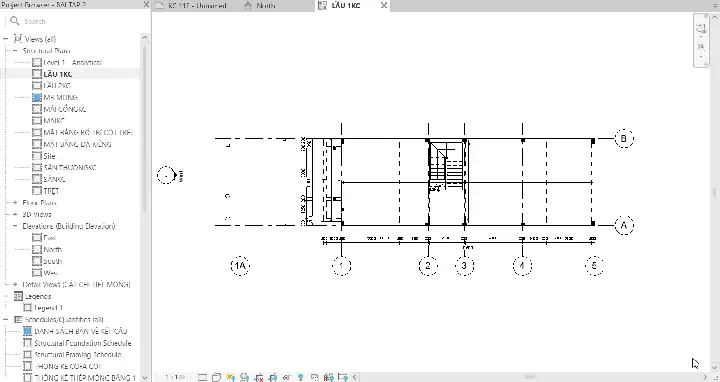Click the Project Browser search field
The width and height of the screenshot is (720, 382).
[x=78, y=21]
